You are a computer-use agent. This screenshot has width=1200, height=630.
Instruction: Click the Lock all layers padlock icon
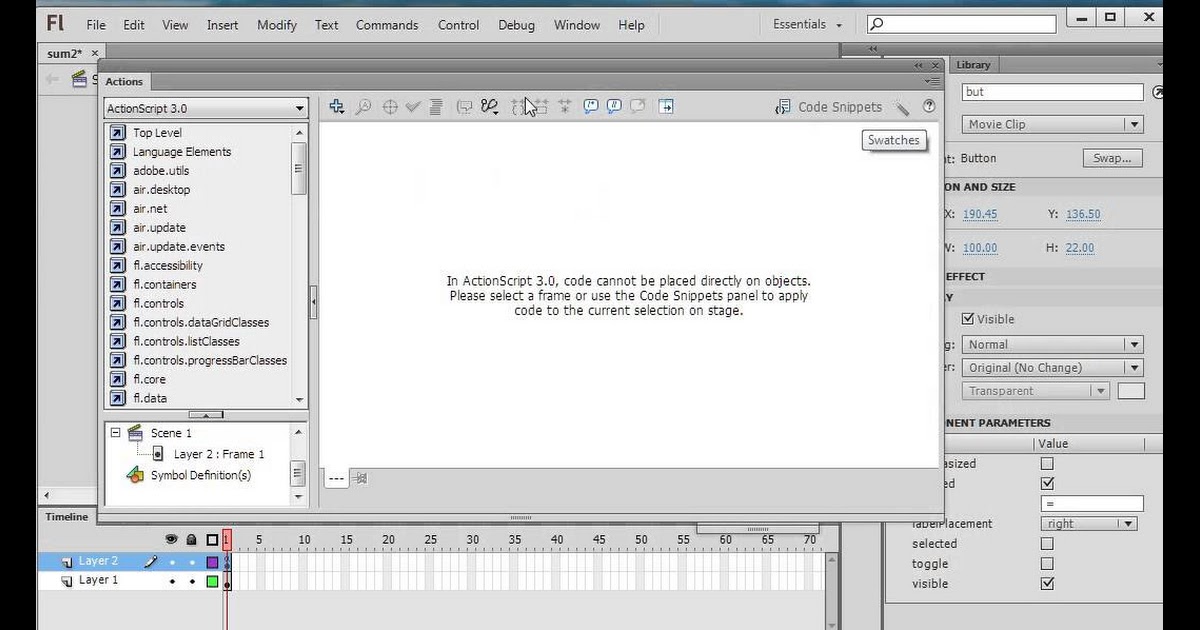[x=191, y=540]
